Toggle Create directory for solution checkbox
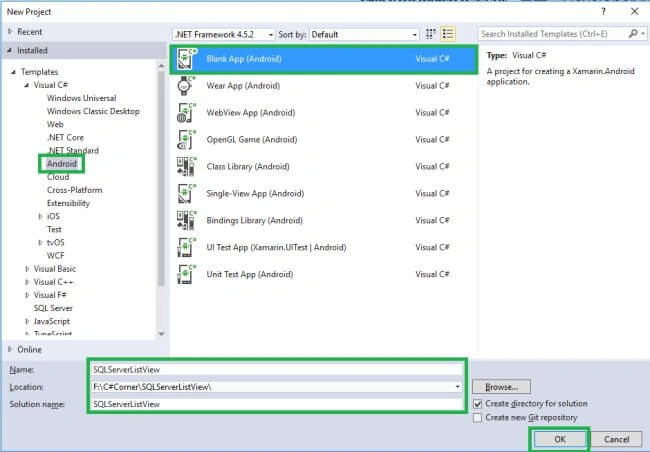 pos(478,403)
